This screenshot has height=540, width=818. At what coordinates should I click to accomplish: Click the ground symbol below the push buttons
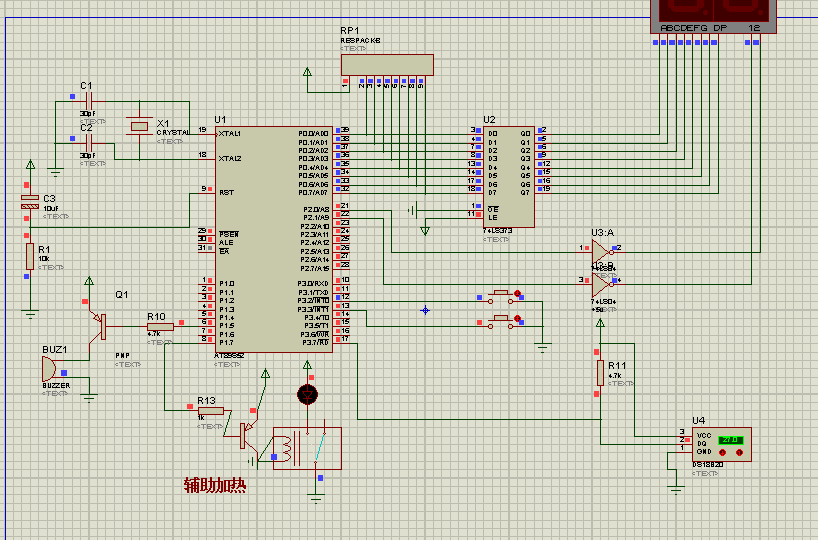(x=543, y=347)
